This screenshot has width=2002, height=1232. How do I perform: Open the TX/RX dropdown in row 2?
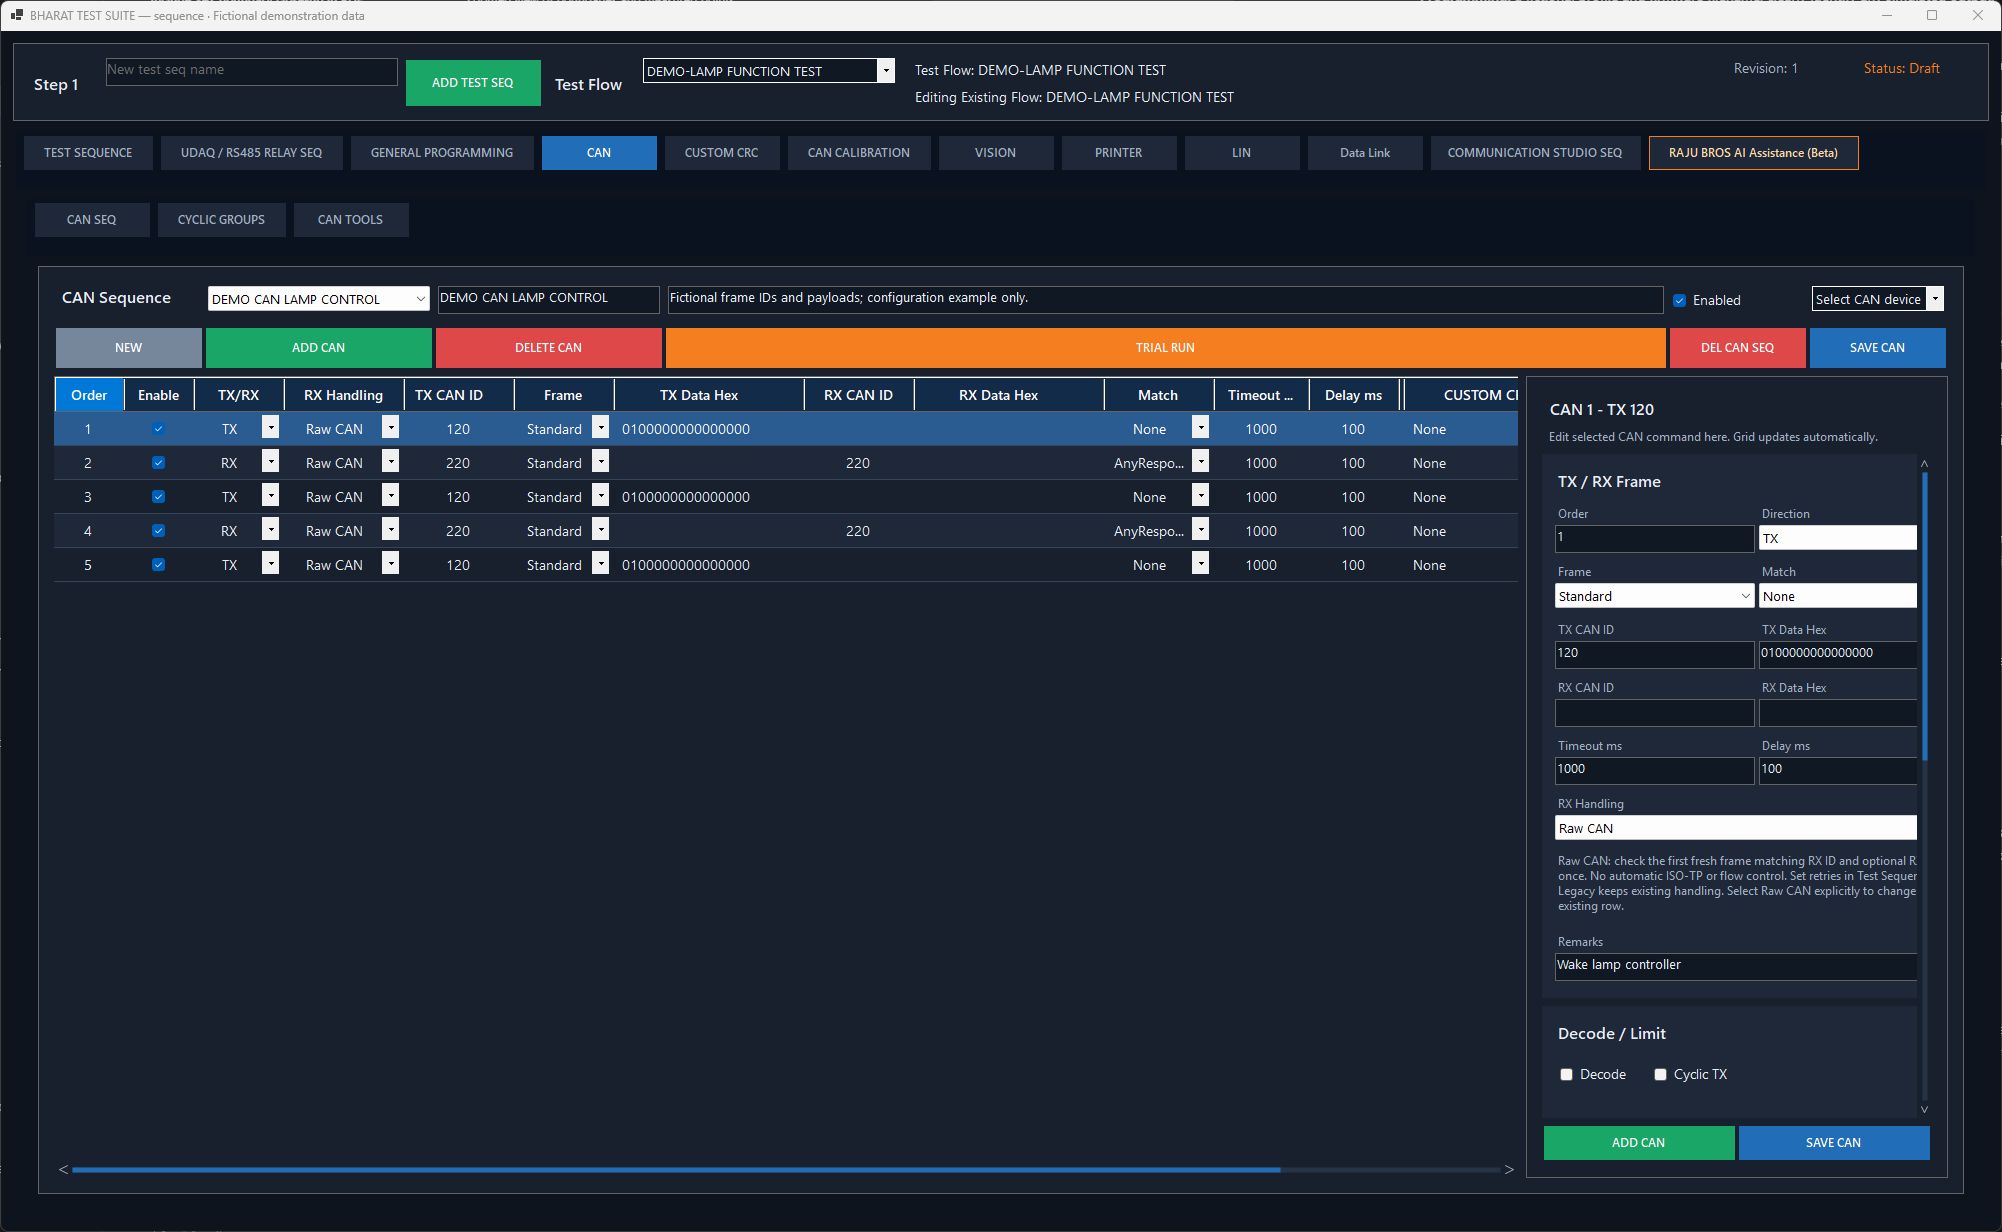point(270,462)
